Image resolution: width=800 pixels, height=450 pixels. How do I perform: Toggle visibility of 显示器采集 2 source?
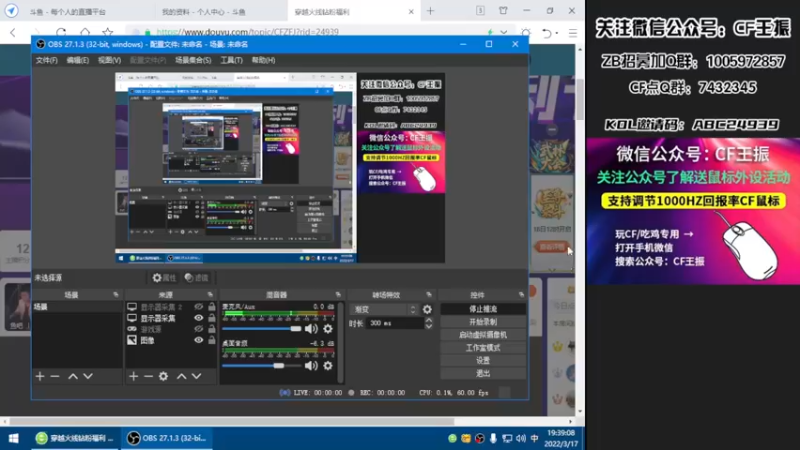pyautogui.click(x=198, y=307)
